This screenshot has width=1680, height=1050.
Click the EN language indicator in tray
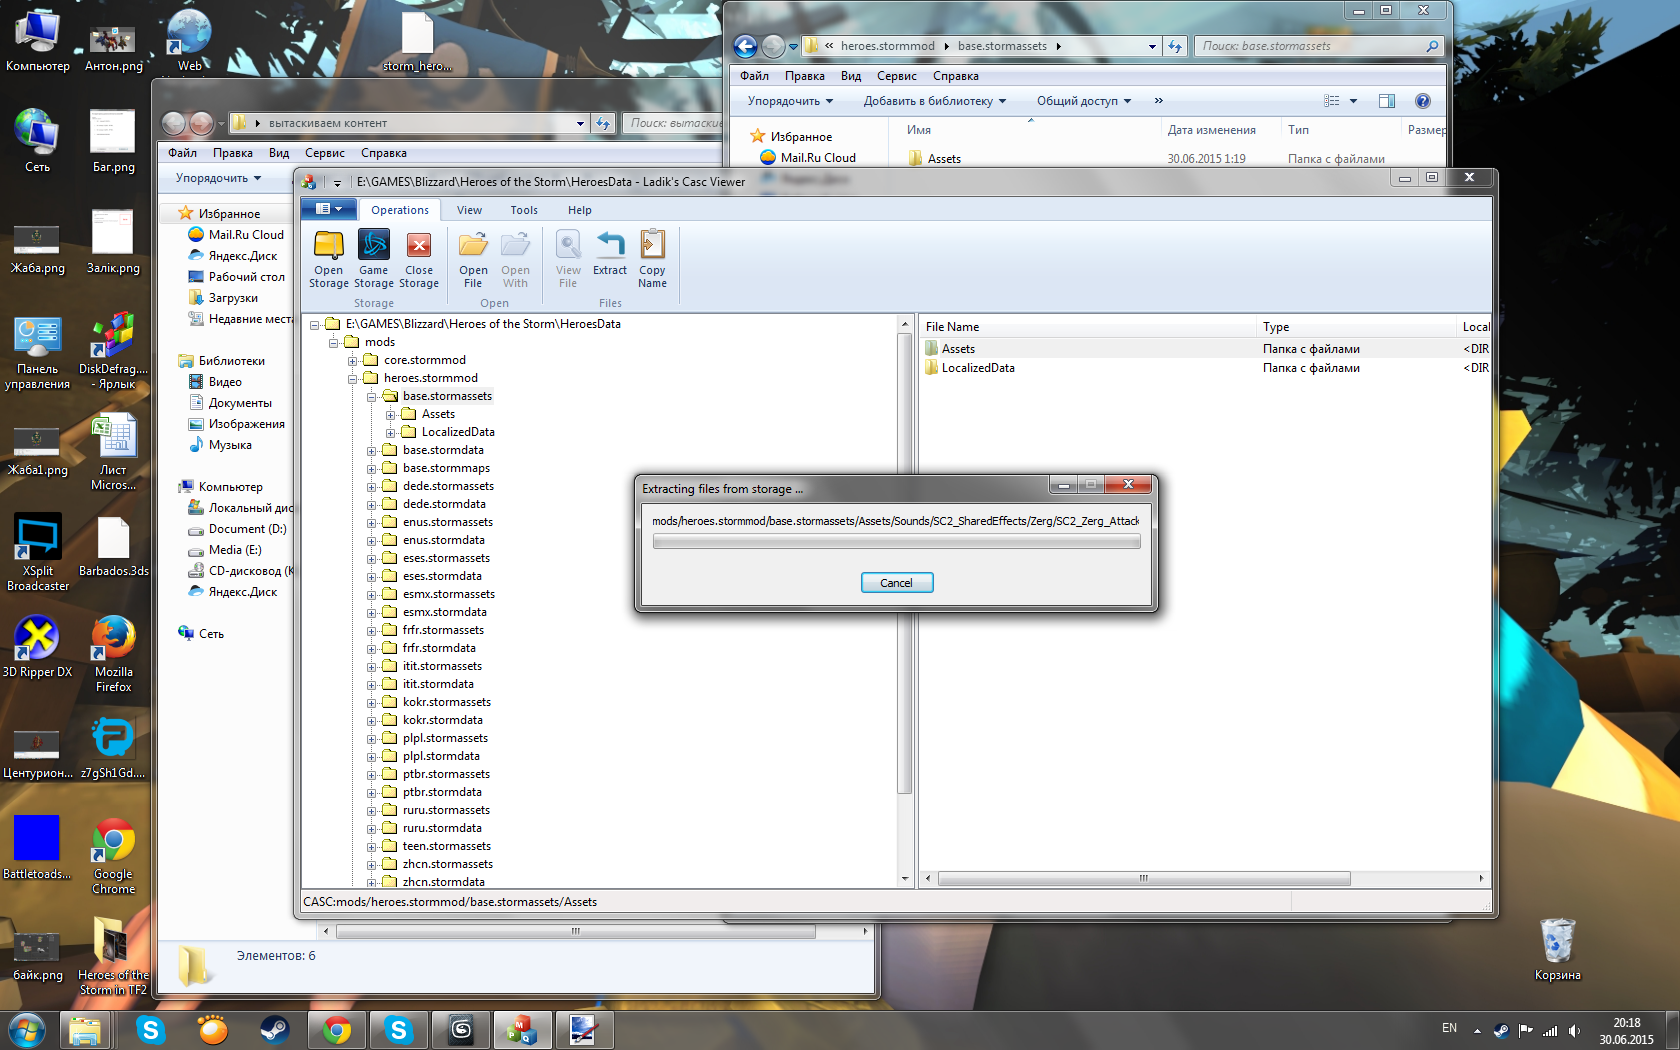[1449, 1029]
